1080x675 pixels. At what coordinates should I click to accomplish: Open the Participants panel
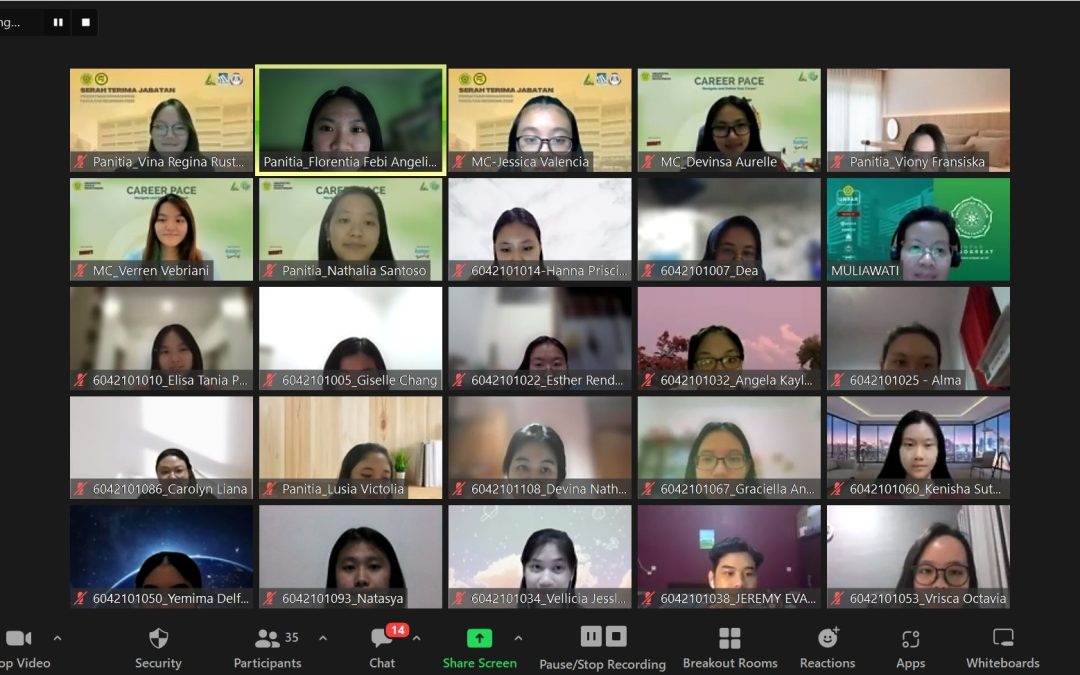[x=267, y=639]
